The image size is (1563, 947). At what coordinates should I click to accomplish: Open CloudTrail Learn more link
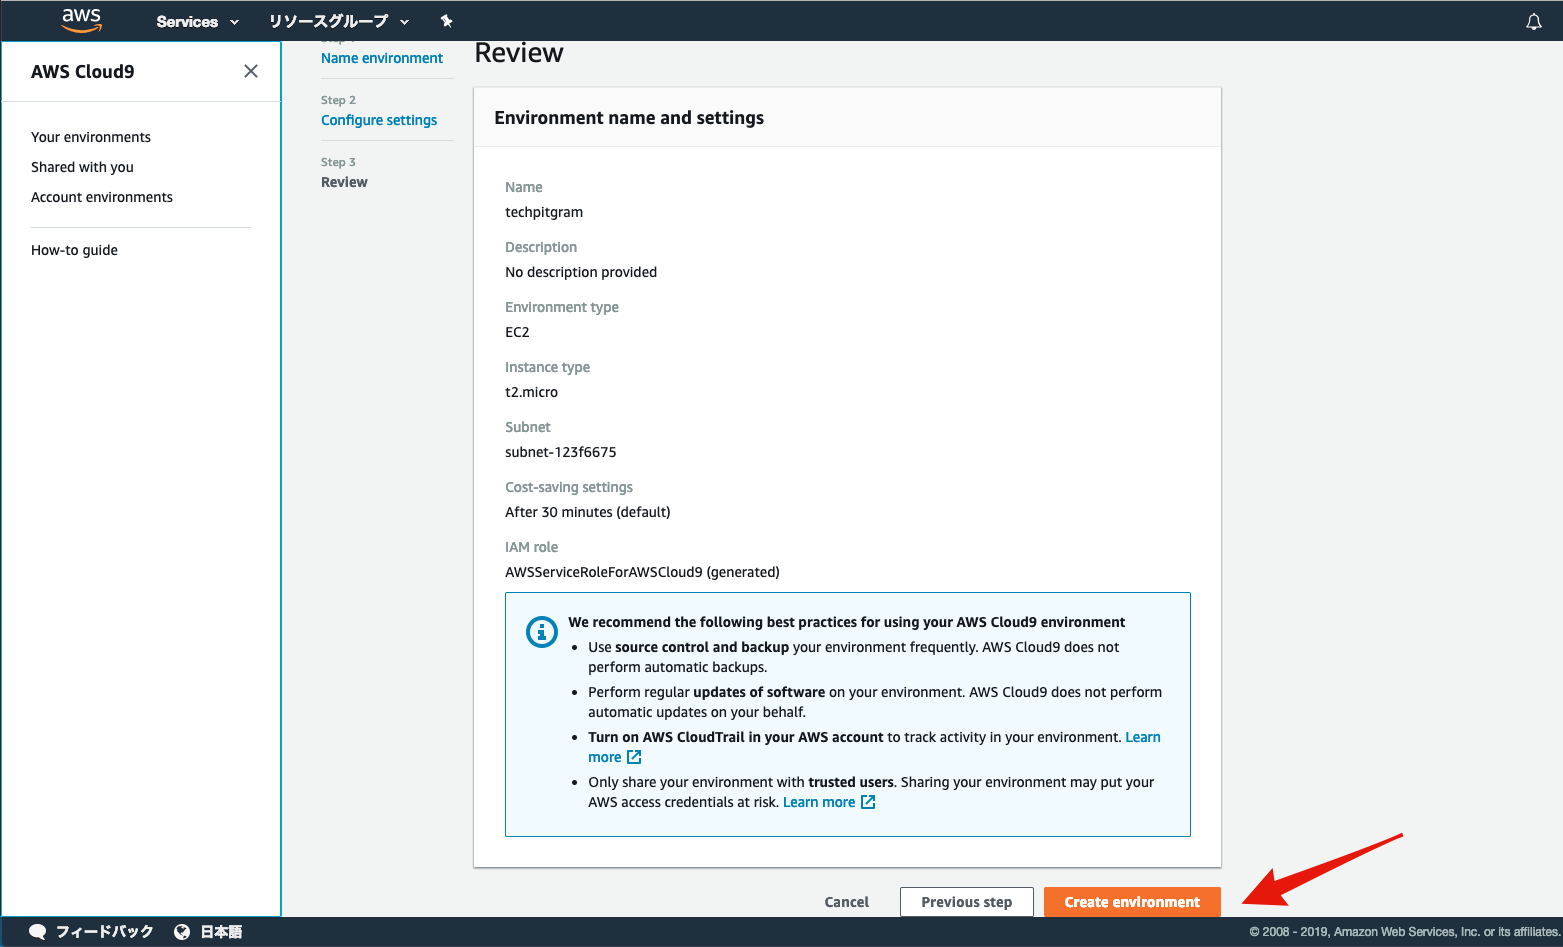click(x=1143, y=737)
